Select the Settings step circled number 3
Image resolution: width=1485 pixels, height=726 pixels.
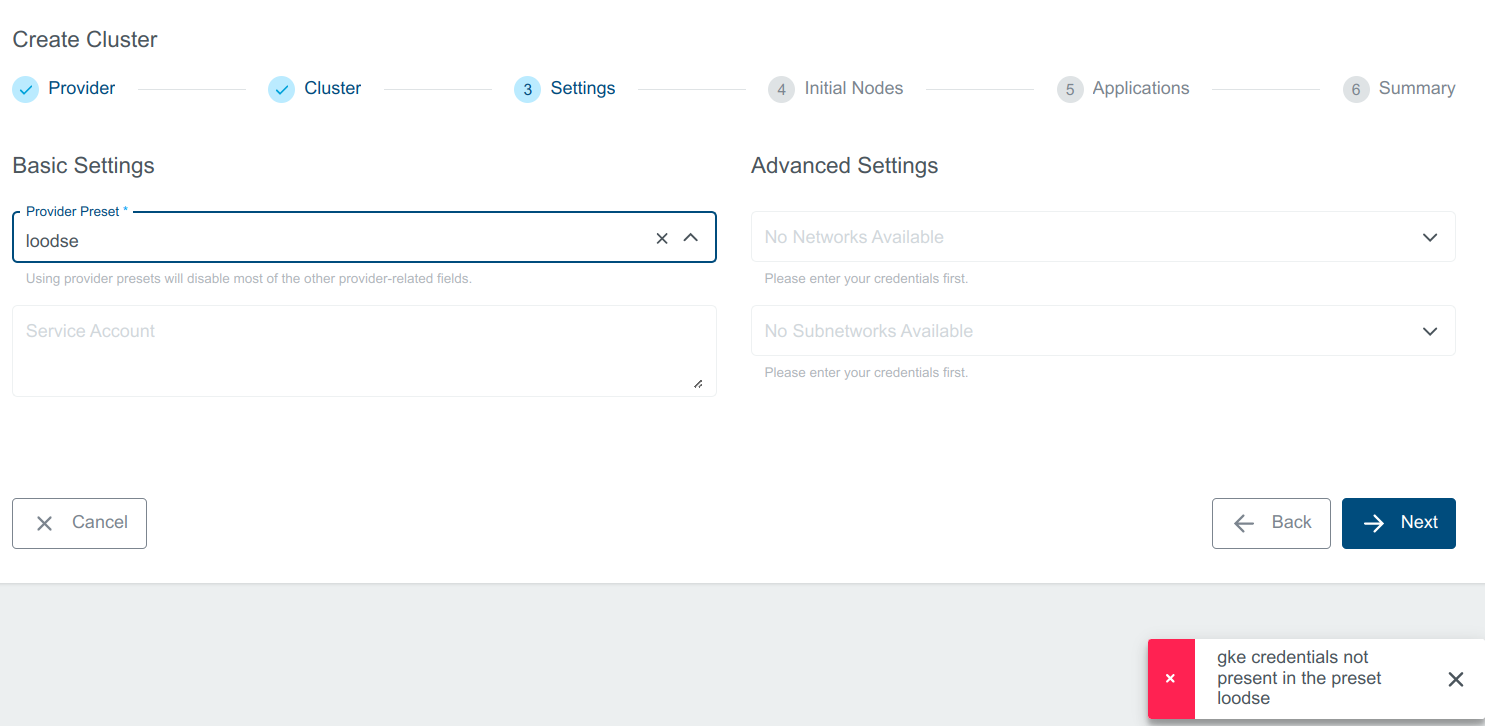[527, 89]
